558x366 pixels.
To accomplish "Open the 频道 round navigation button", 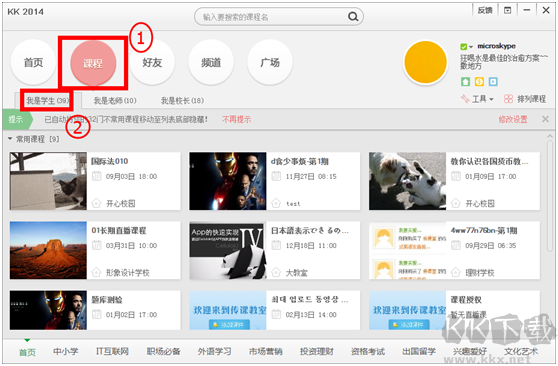I will 211,63.
